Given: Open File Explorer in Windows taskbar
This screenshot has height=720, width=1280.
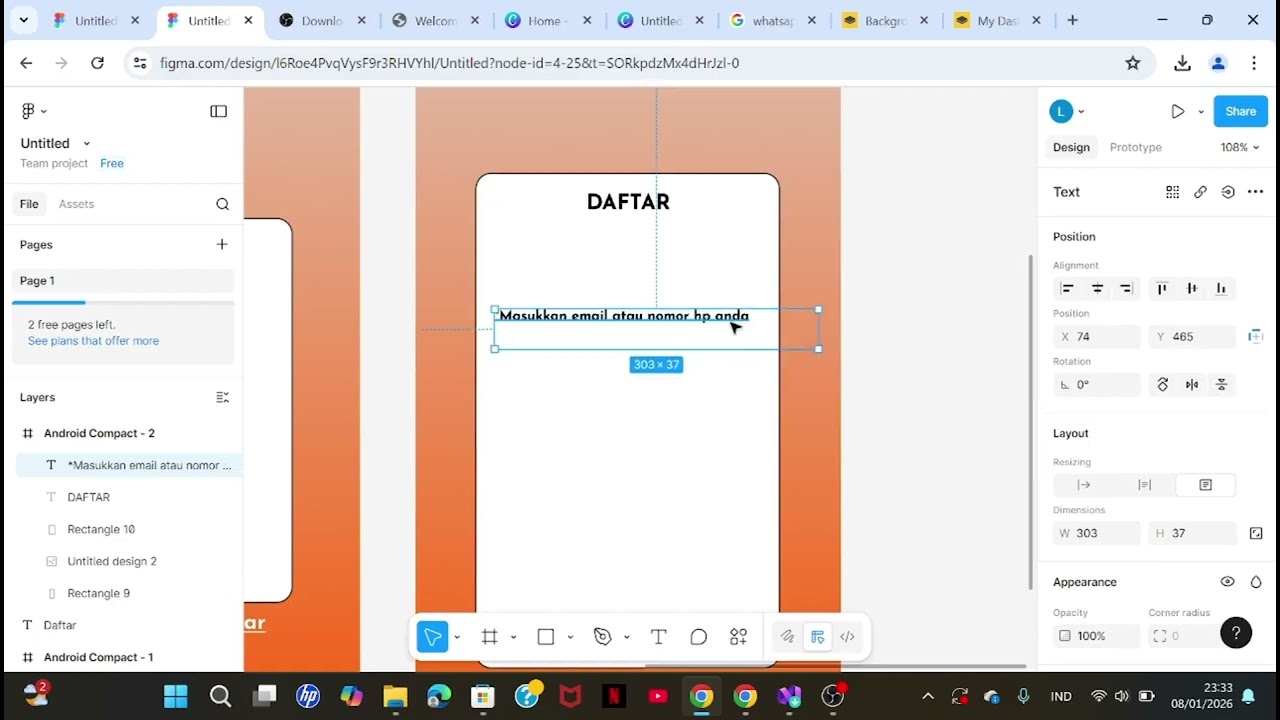Looking at the screenshot, I should point(395,696).
